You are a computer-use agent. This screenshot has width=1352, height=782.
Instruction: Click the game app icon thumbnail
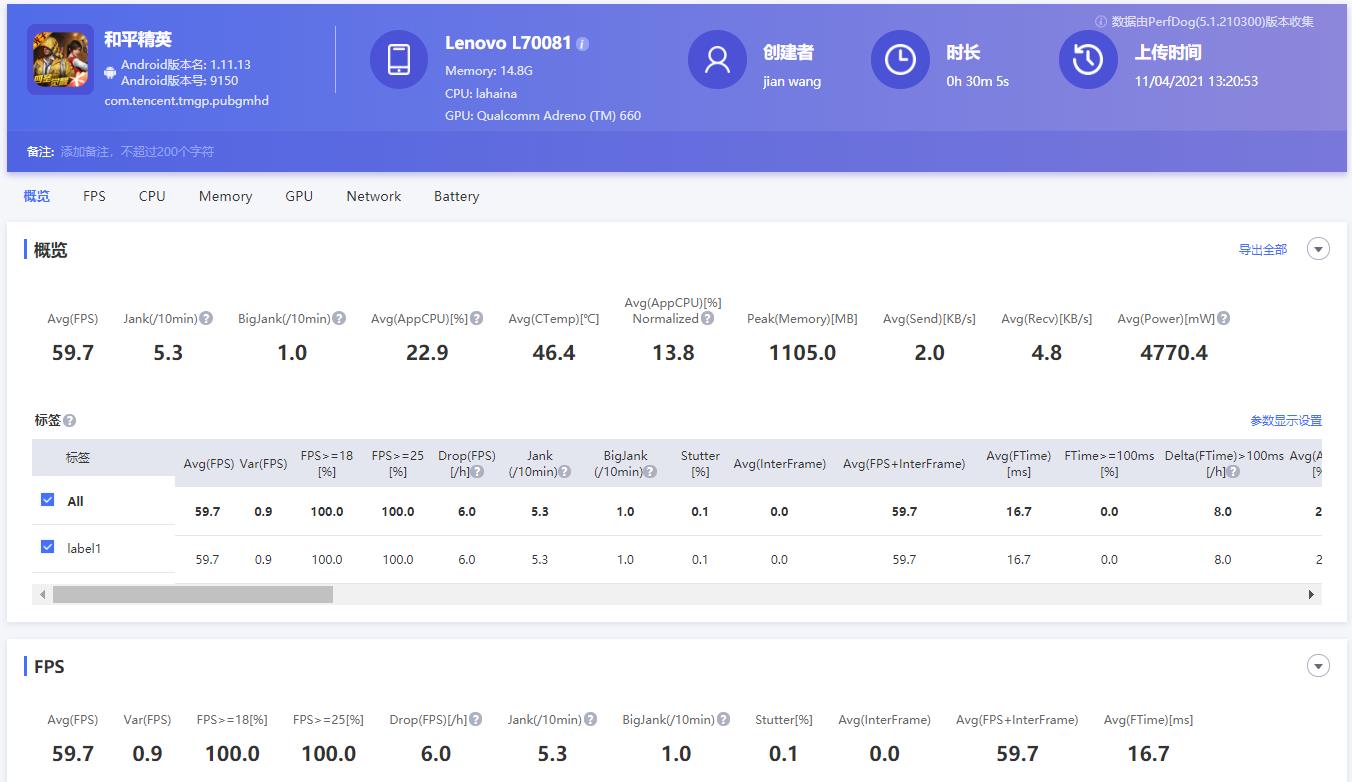(60, 59)
